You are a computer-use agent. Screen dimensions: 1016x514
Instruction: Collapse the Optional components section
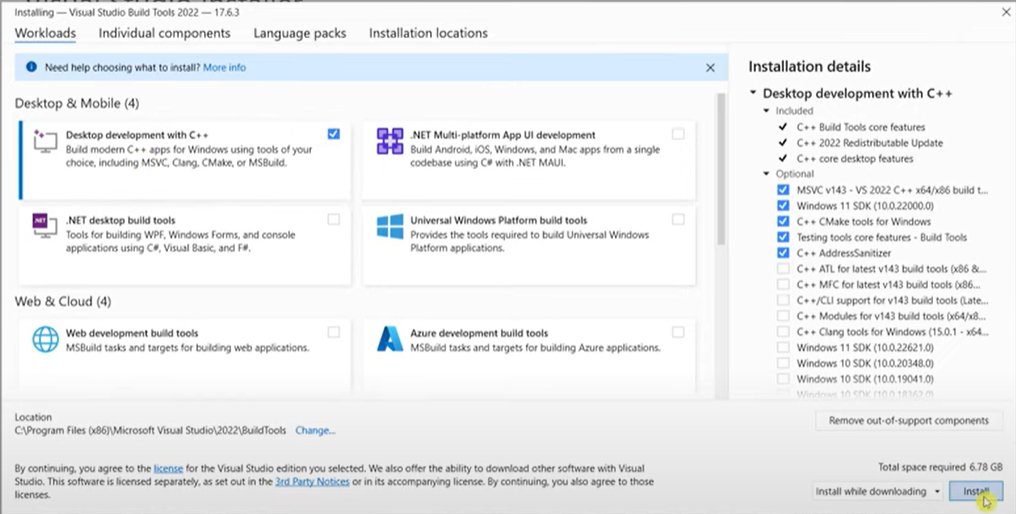pos(767,174)
